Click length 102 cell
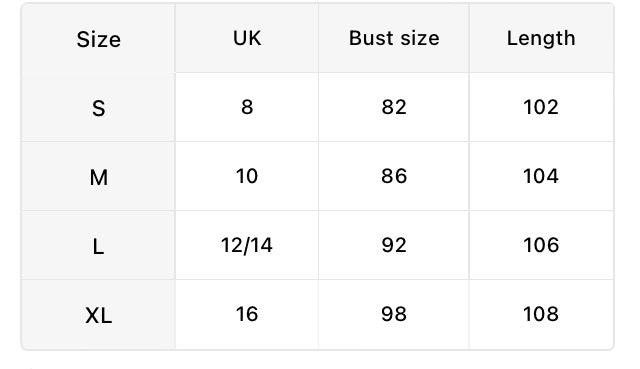This screenshot has width=640, height=369. pos(541,107)
